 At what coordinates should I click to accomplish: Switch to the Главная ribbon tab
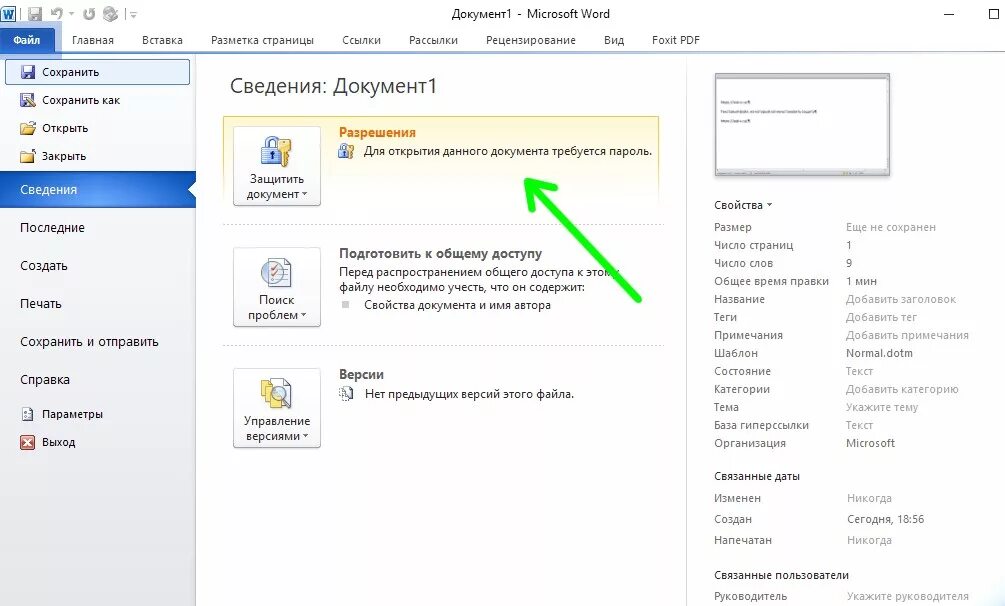click(92, 40)
